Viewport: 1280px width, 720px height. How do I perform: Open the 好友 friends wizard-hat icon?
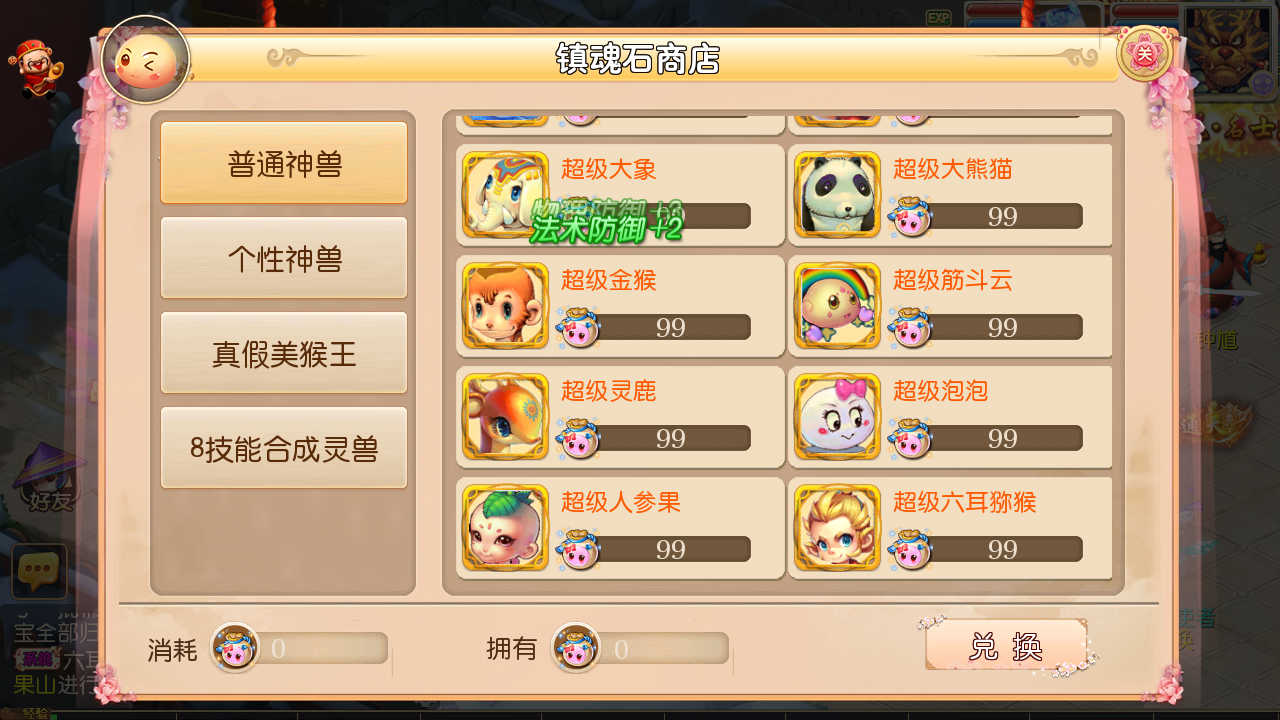coord(48,478)
